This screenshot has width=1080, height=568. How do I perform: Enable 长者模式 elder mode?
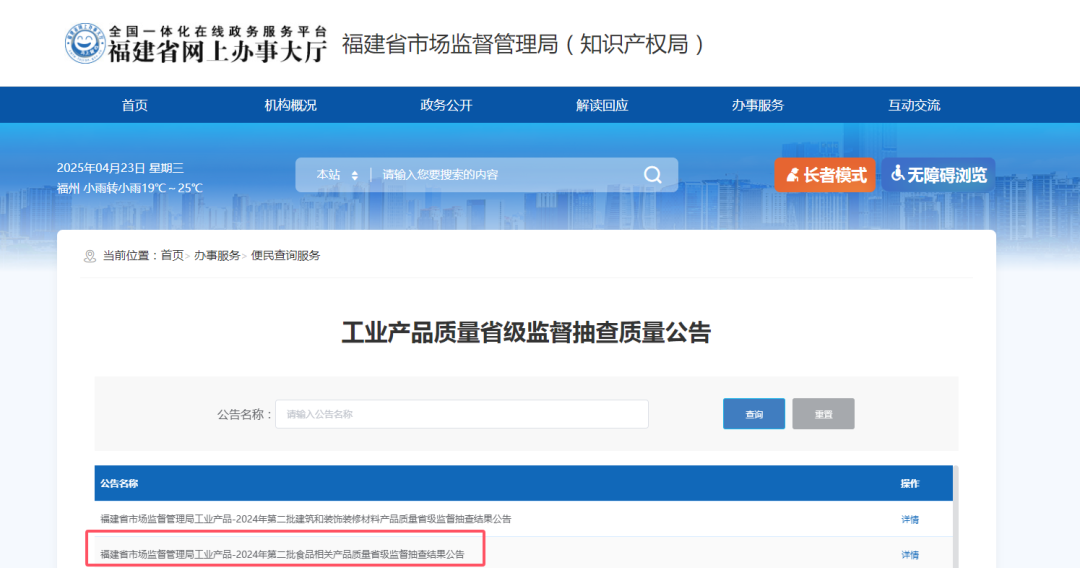(x=824, y=175)
